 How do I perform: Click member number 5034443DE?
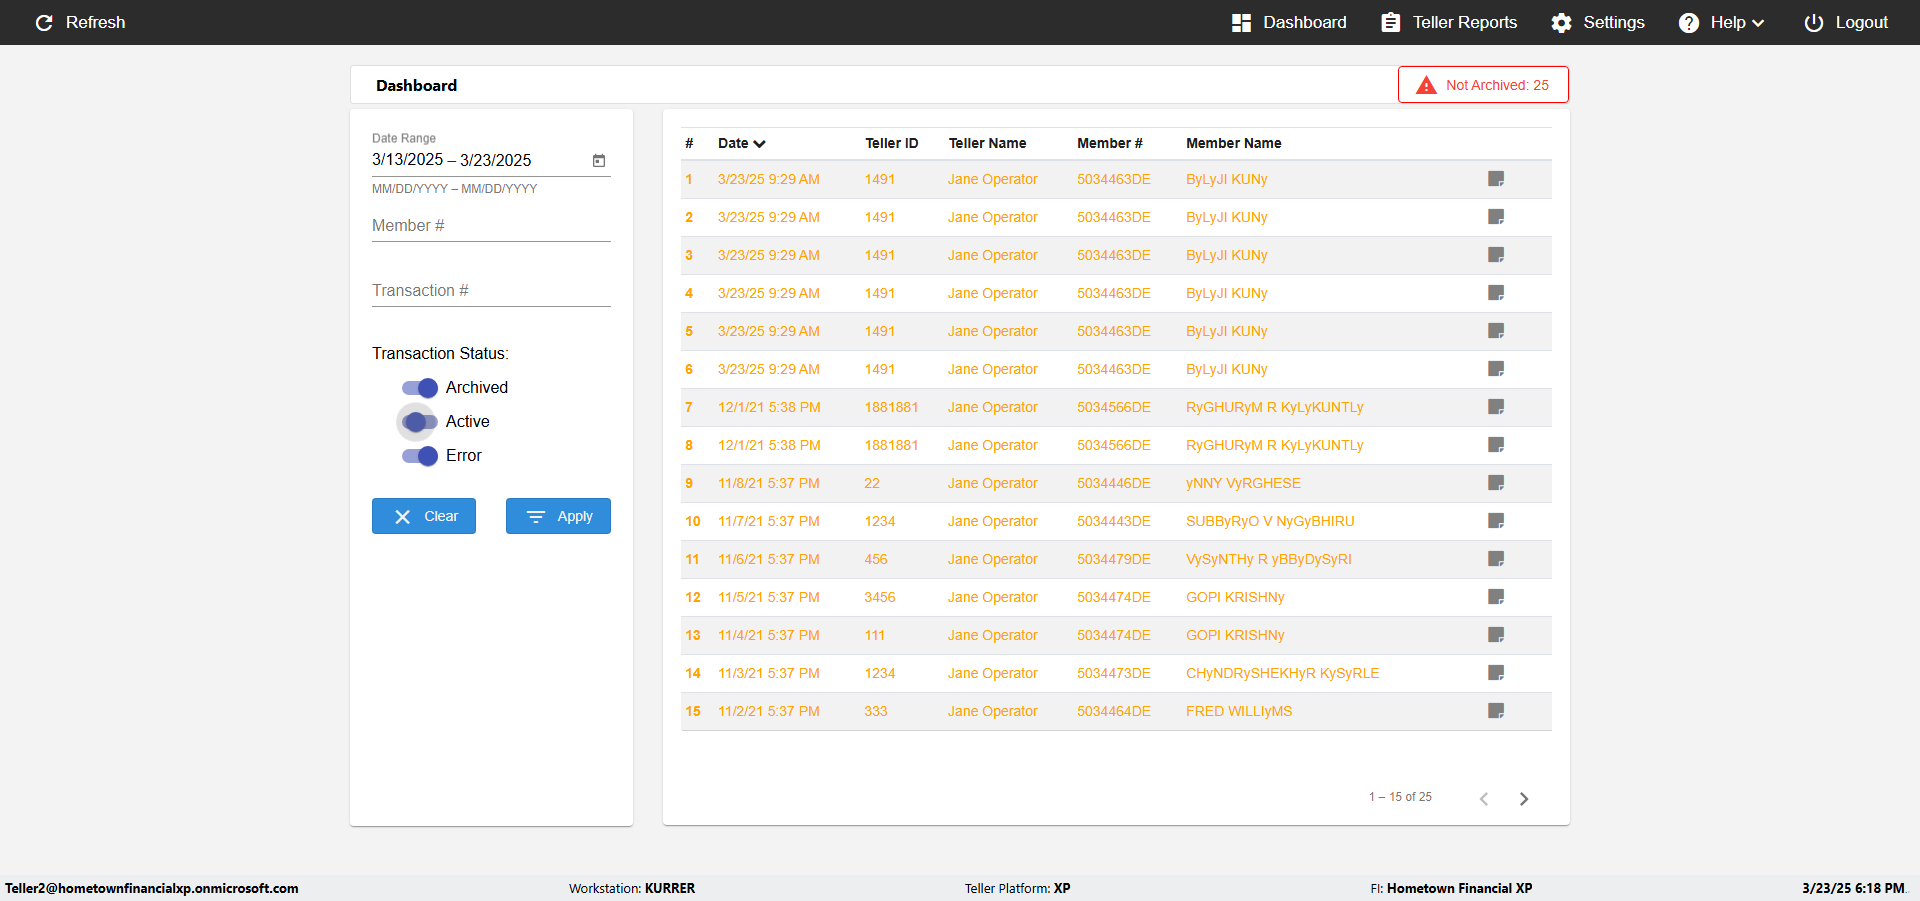(x=1113, y=521)
